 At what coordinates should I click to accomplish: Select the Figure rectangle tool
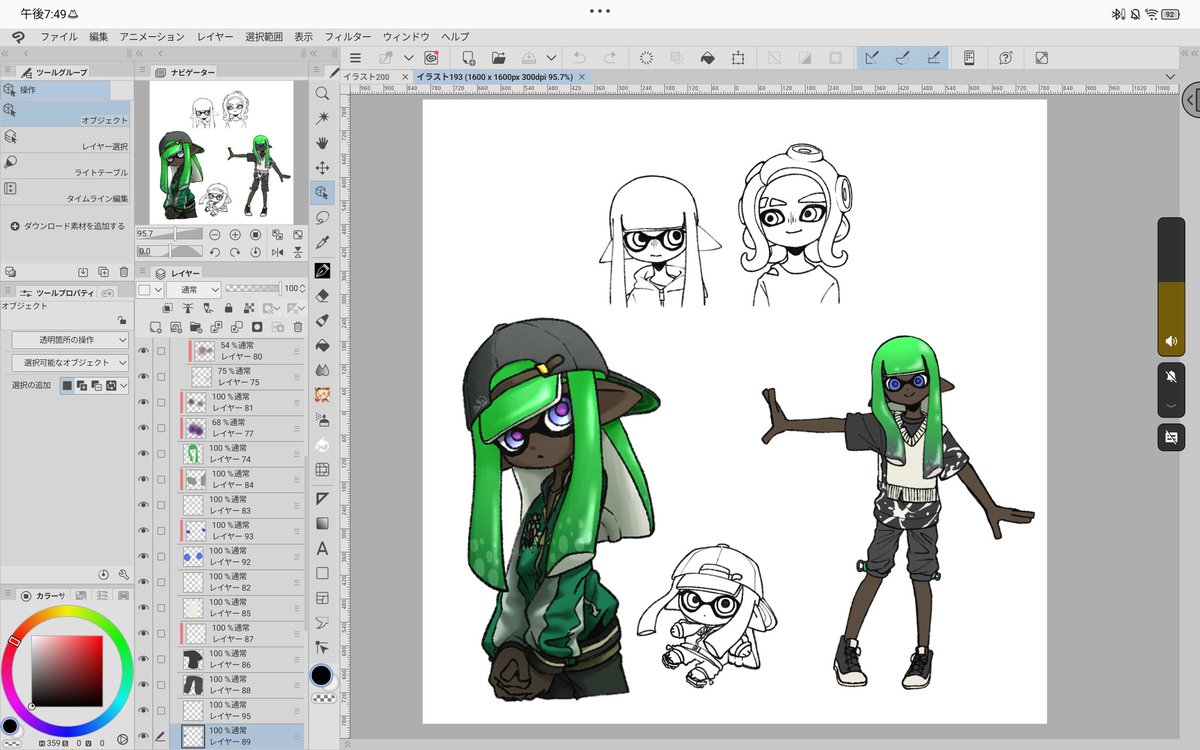pos(322,573)
